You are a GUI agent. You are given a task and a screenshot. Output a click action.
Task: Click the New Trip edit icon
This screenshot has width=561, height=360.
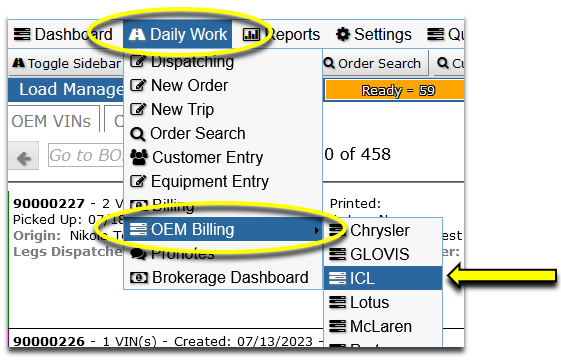click(x=138, y=110)
